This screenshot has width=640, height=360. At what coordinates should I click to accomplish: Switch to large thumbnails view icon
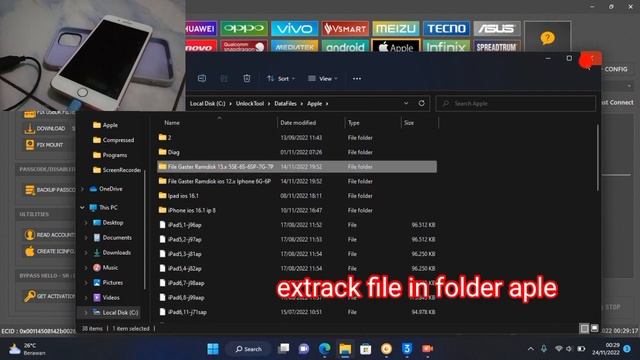pyautogui.click(x=594, y=328)
